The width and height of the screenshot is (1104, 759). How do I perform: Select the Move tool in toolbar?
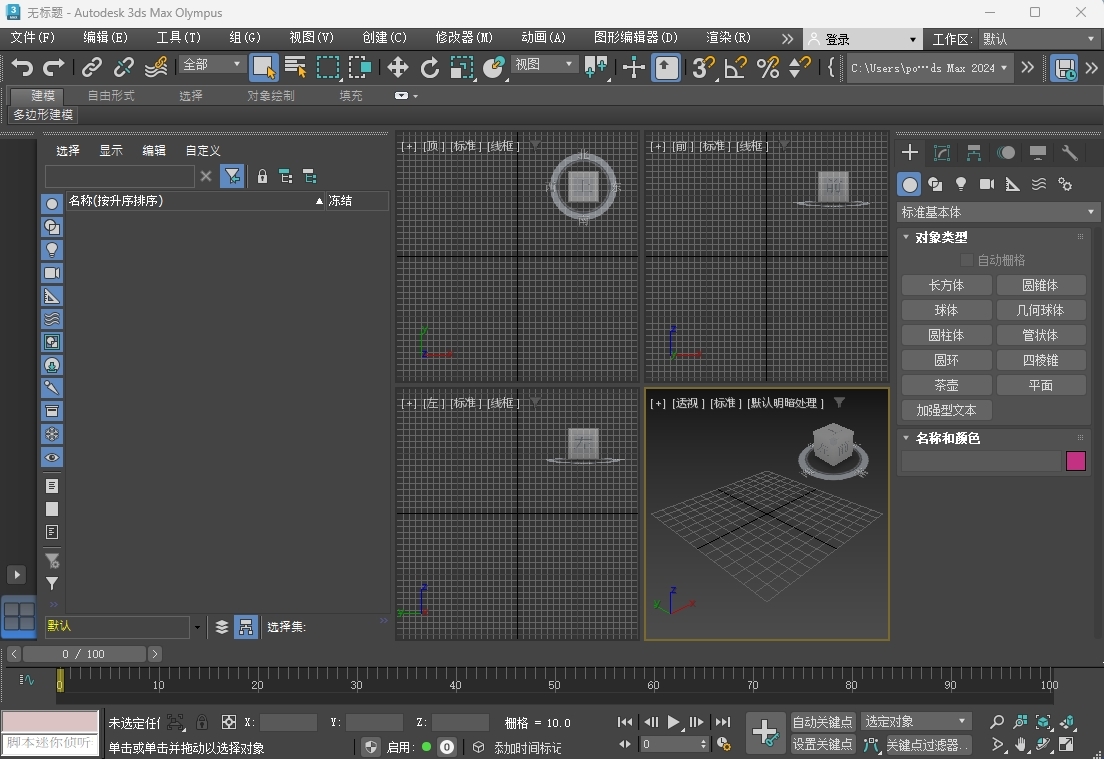(398, 67)
